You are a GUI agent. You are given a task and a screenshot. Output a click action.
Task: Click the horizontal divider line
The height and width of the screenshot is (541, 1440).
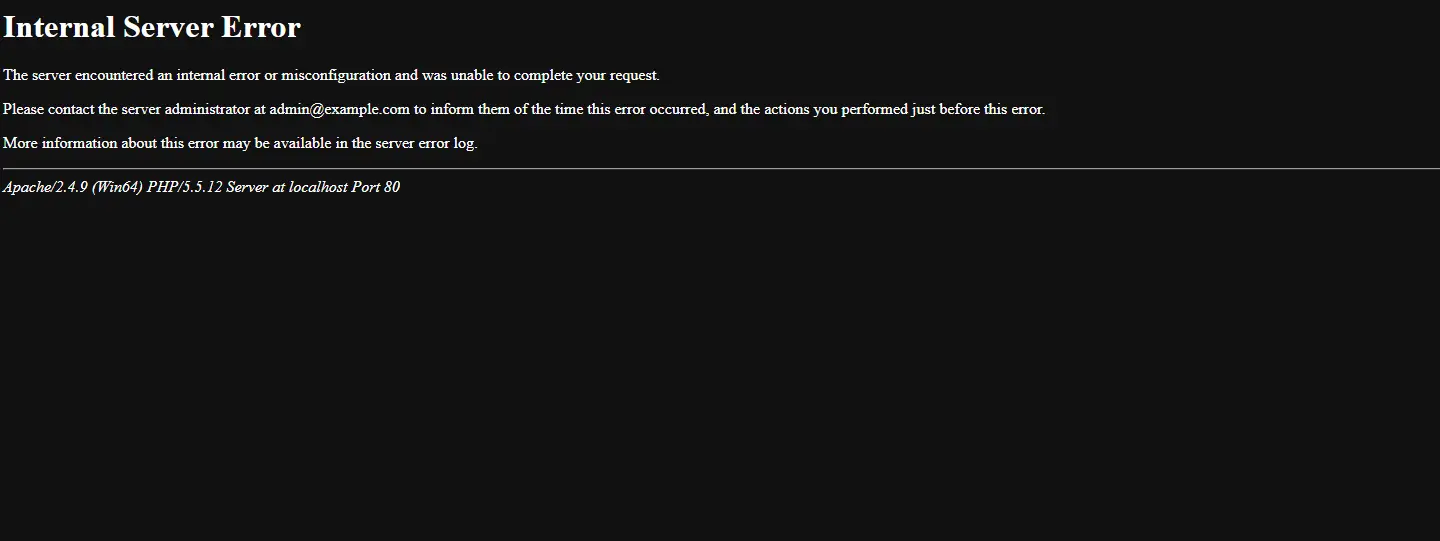coord(720,169)
